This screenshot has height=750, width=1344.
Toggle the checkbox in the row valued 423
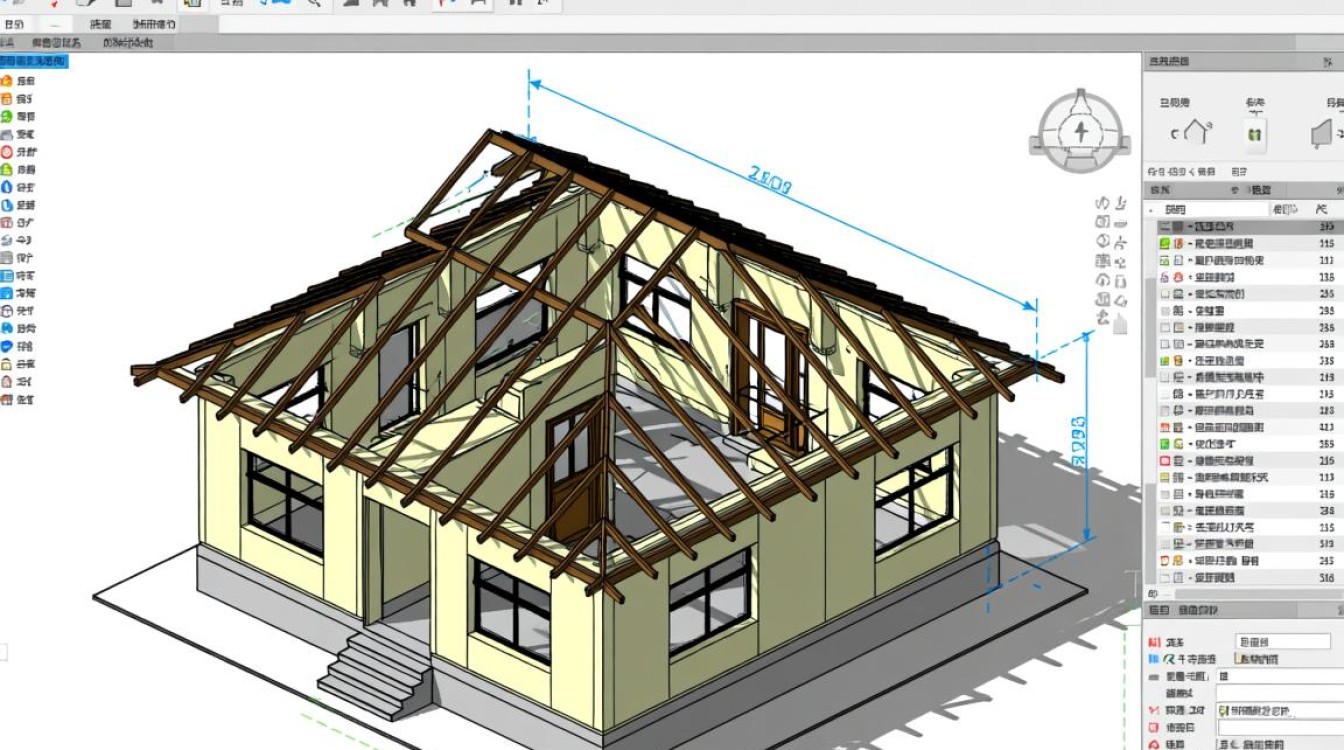tap(1165, 427)
